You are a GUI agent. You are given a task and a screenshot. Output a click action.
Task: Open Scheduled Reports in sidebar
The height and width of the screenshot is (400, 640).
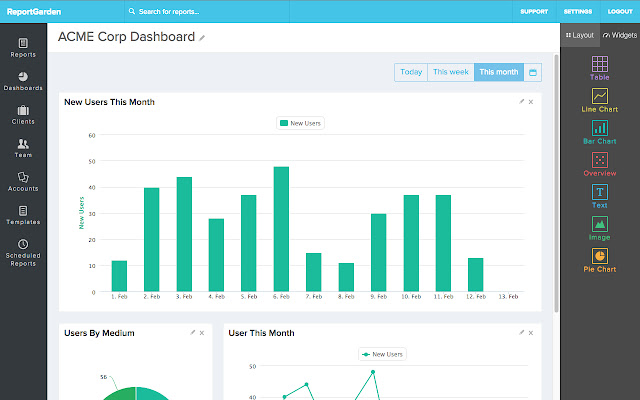tap(23, 250)
